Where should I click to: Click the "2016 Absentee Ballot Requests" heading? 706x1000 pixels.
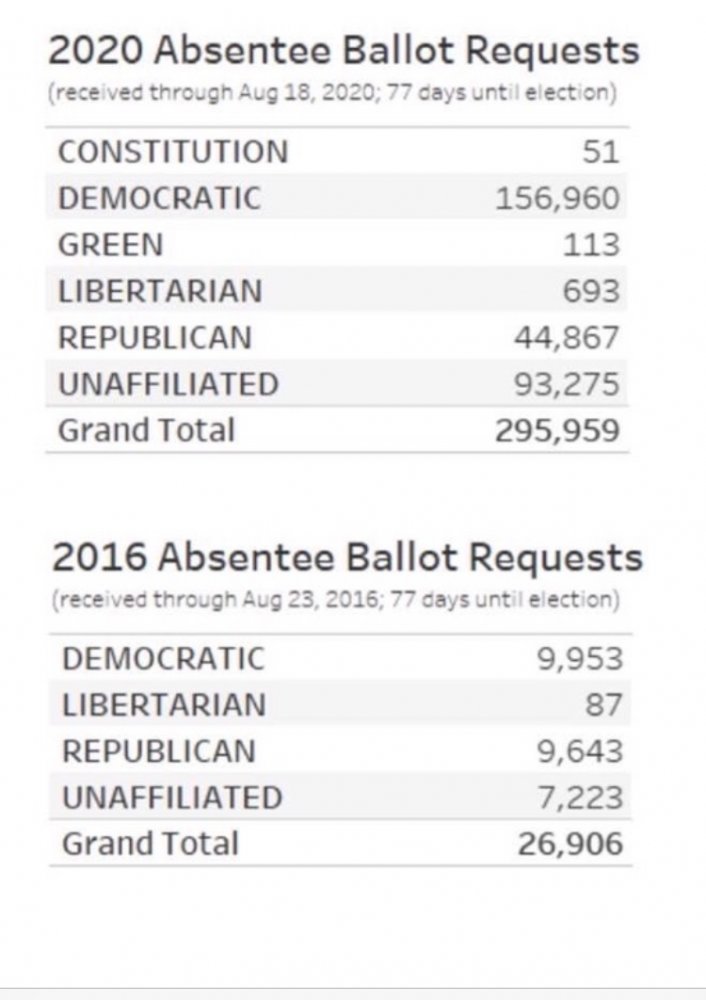tap(347, 557)
